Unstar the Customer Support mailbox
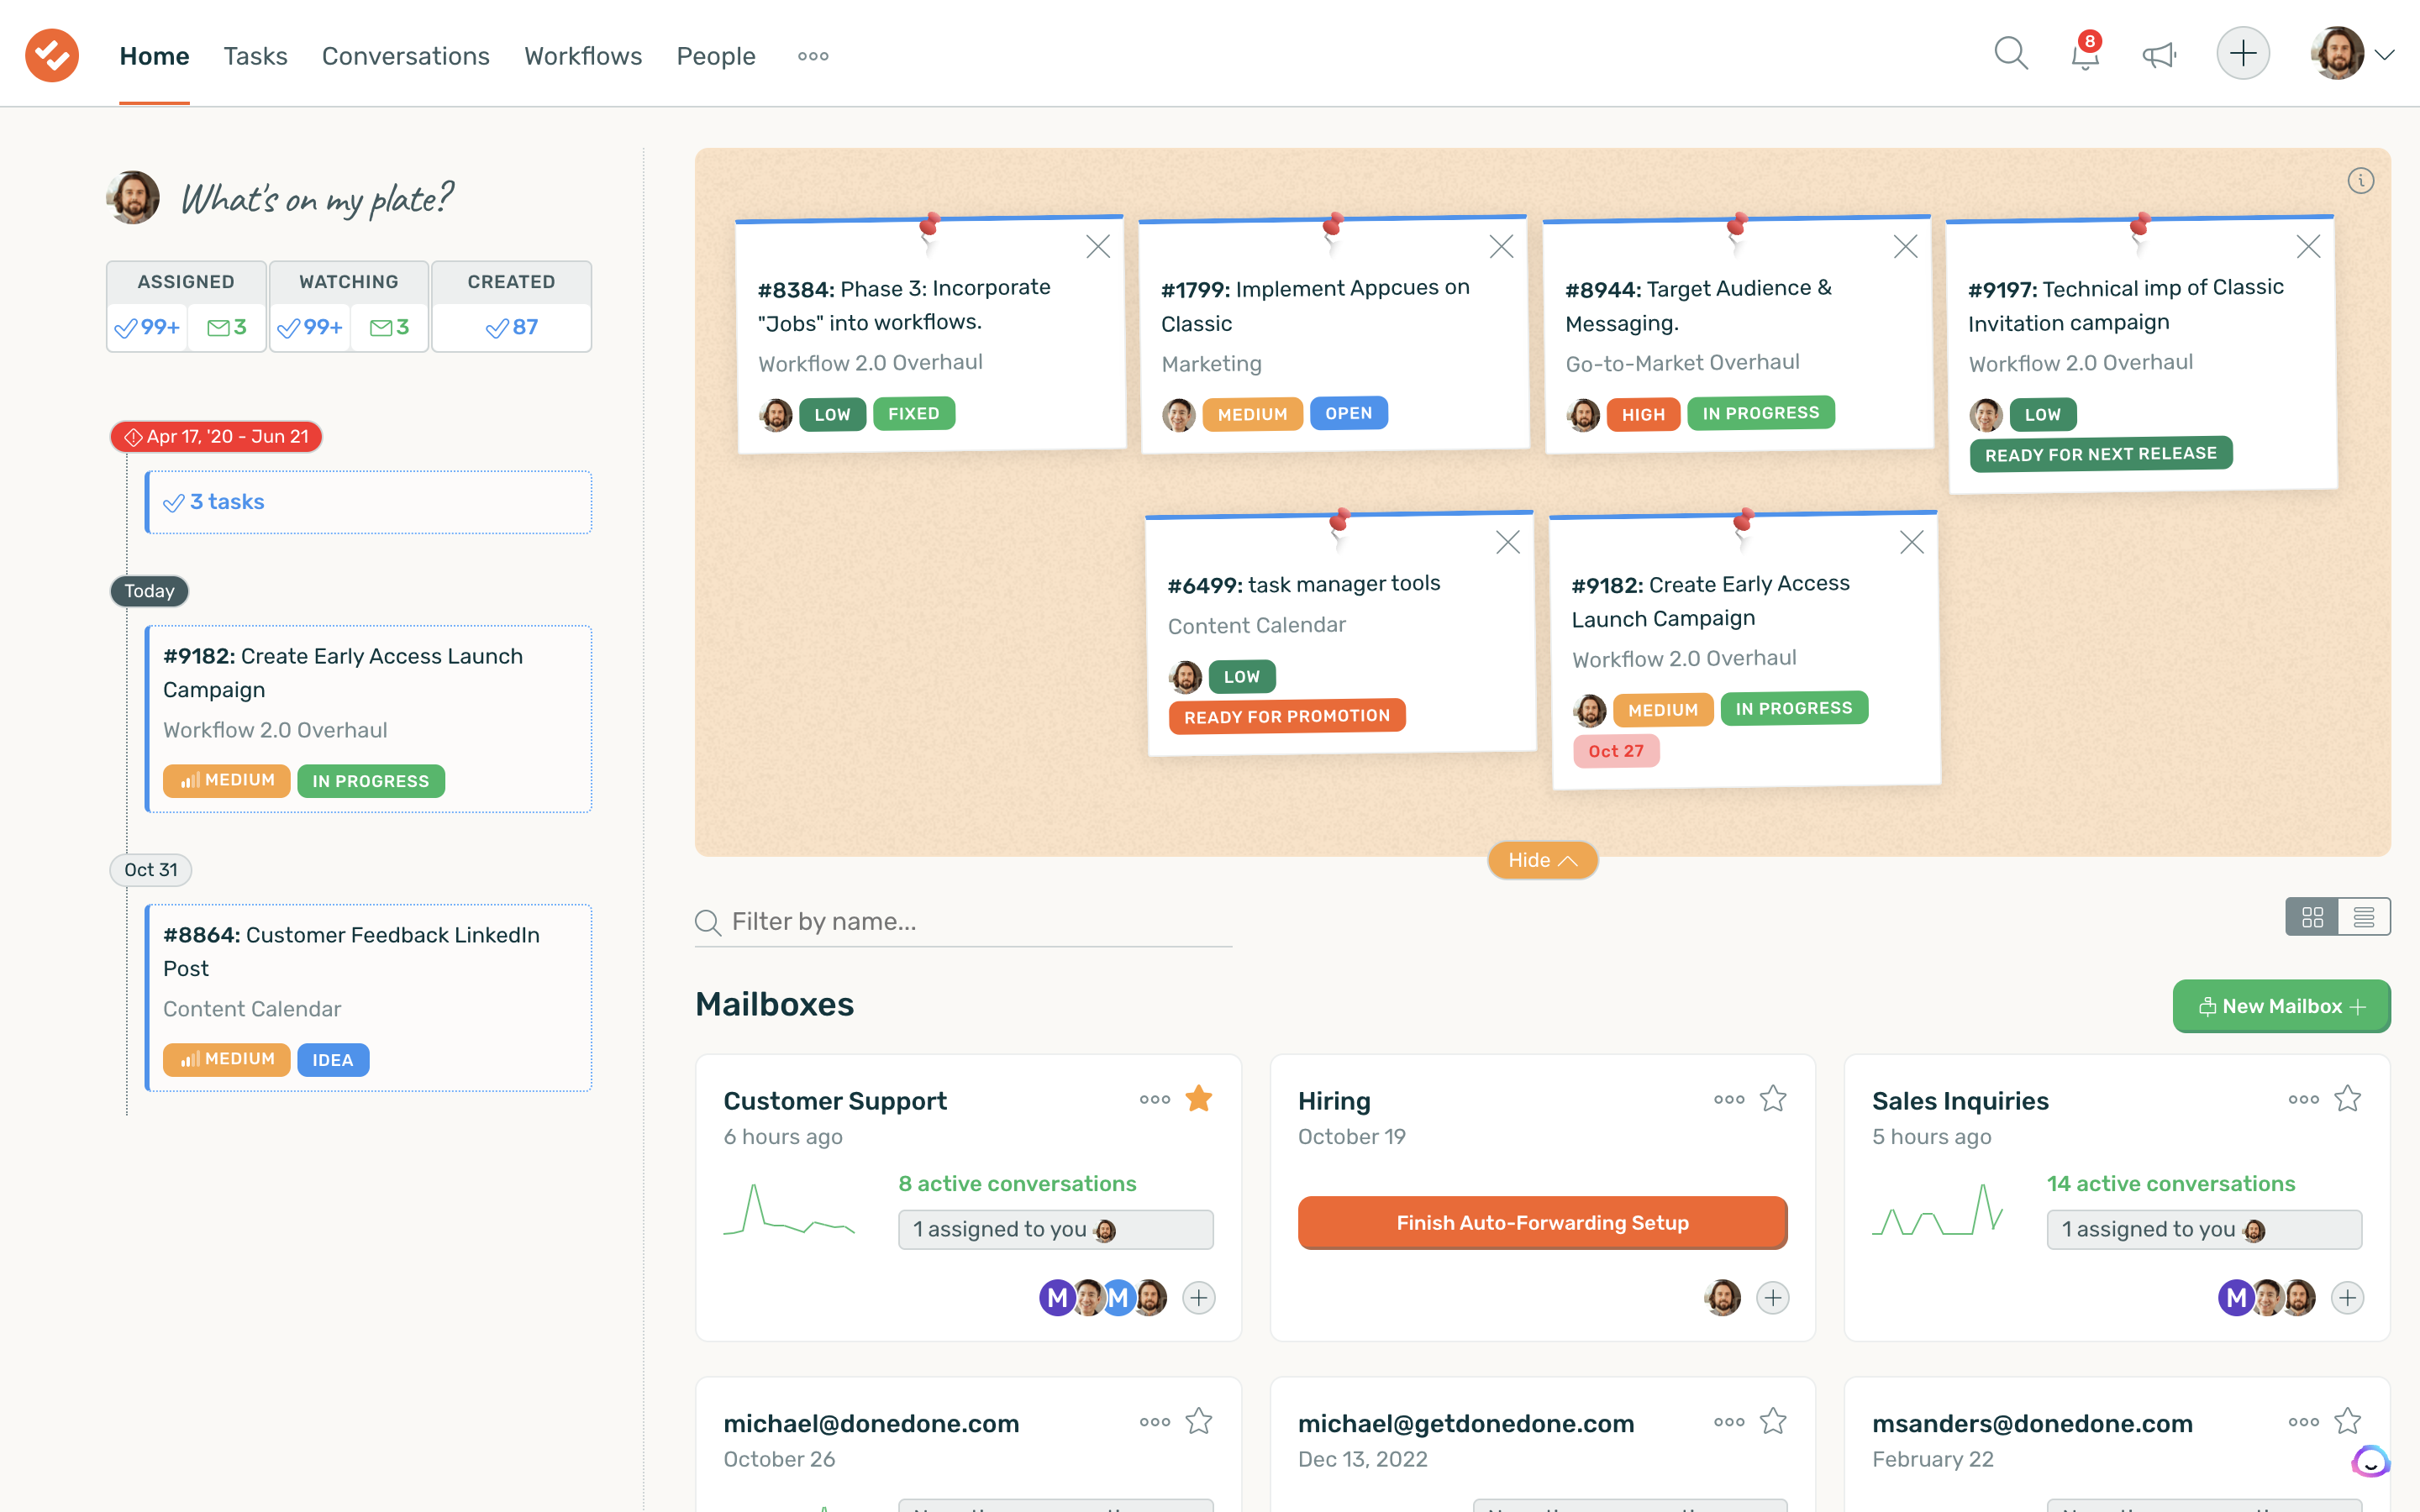Viewport: 2420px width, 1512px height. pyautogui.click(x=1199, y=1098)
